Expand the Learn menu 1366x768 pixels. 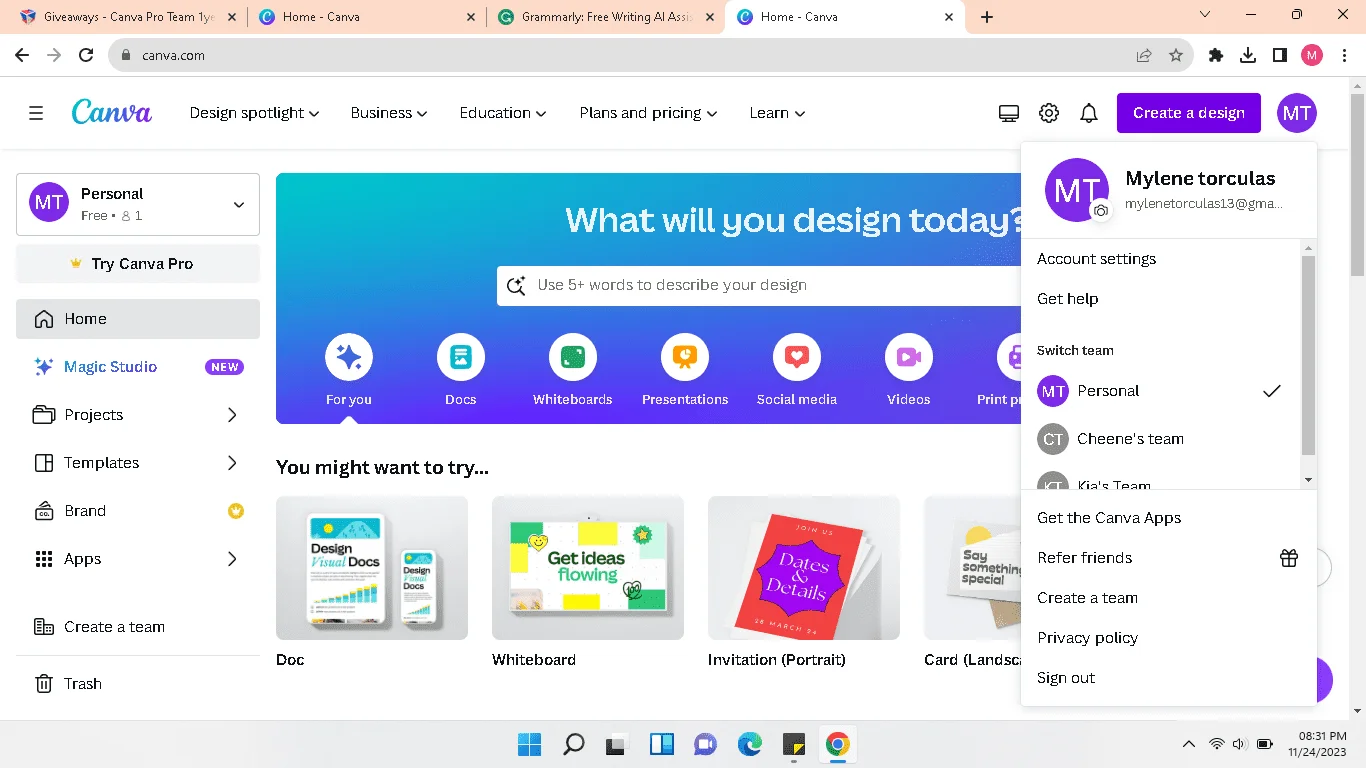(777, 113)
